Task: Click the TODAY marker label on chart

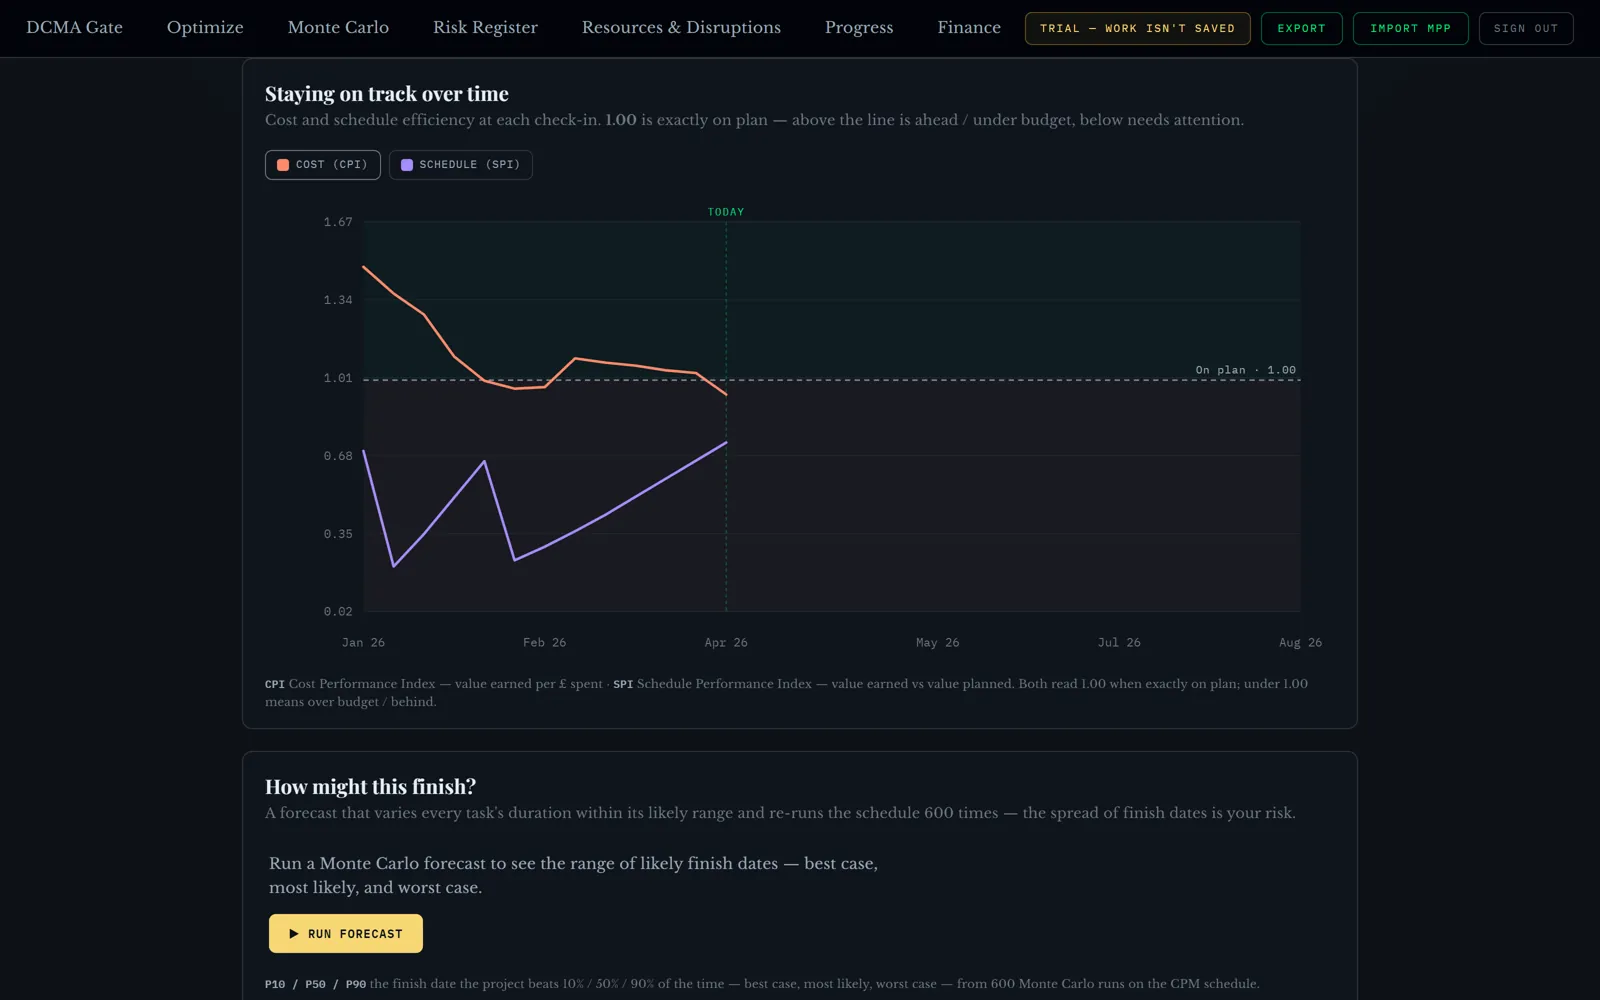Action: click(726, 212)
